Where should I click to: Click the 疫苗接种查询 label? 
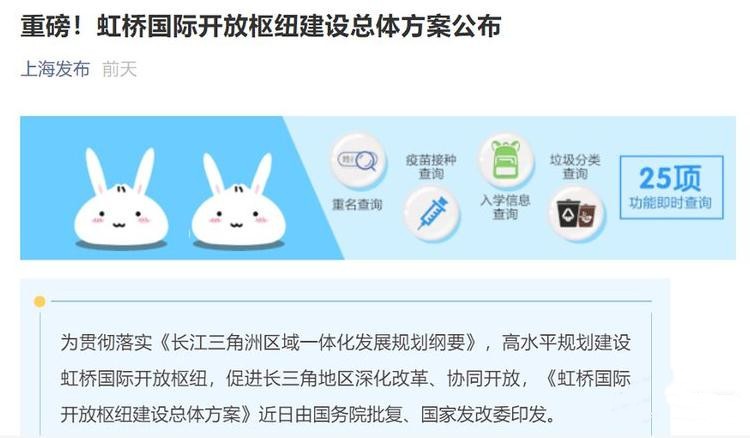point(431,166)
